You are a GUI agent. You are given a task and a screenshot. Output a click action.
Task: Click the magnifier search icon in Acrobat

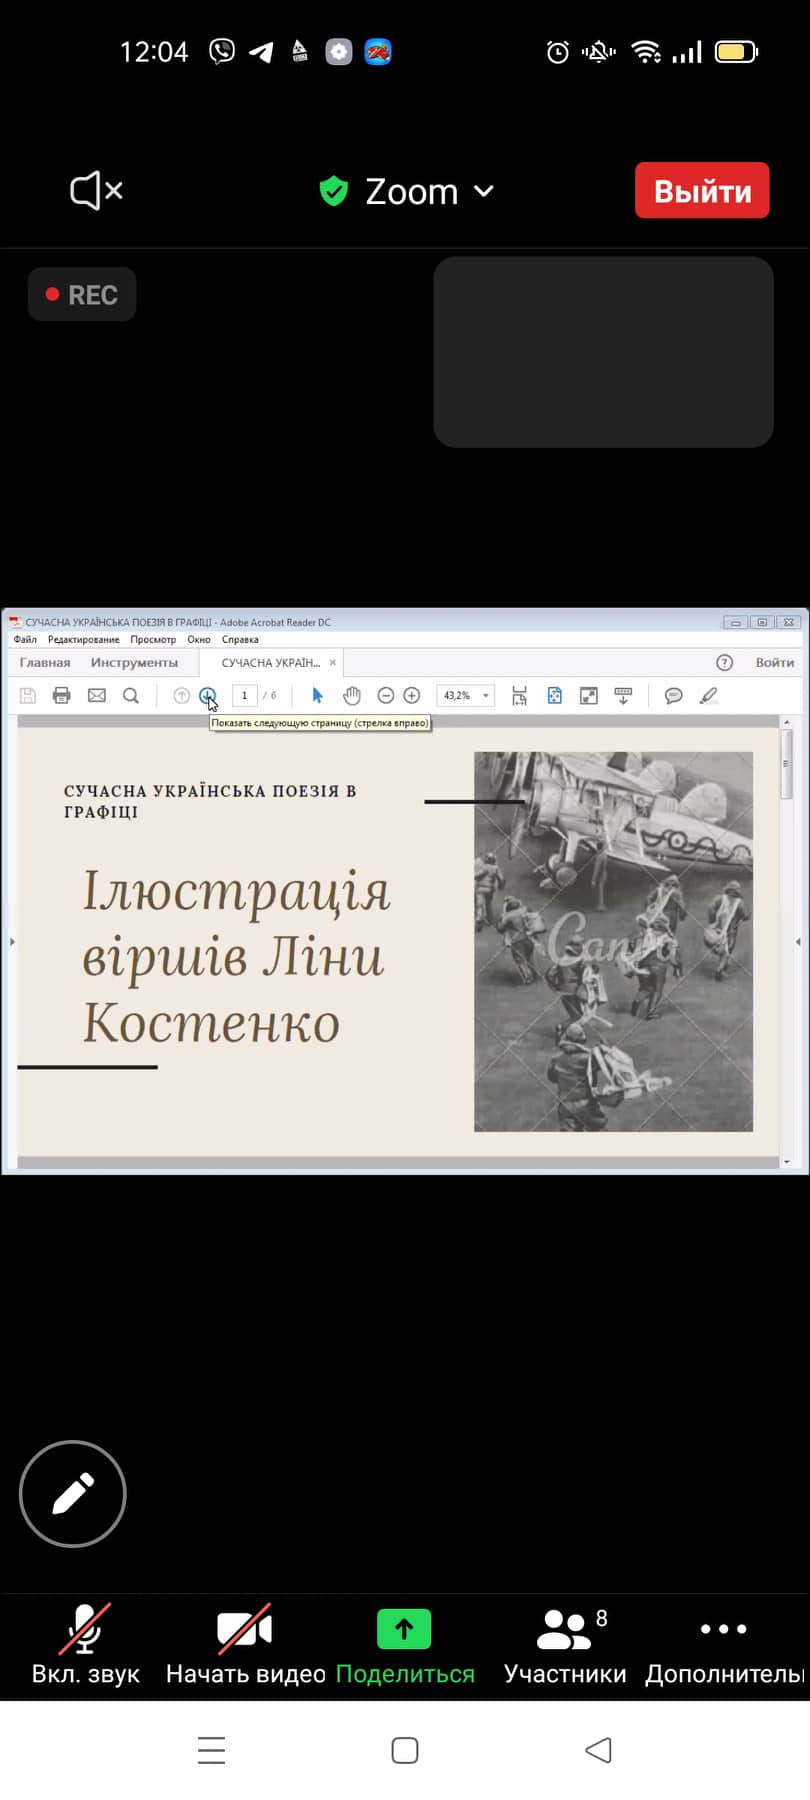(x=131, y=696)
